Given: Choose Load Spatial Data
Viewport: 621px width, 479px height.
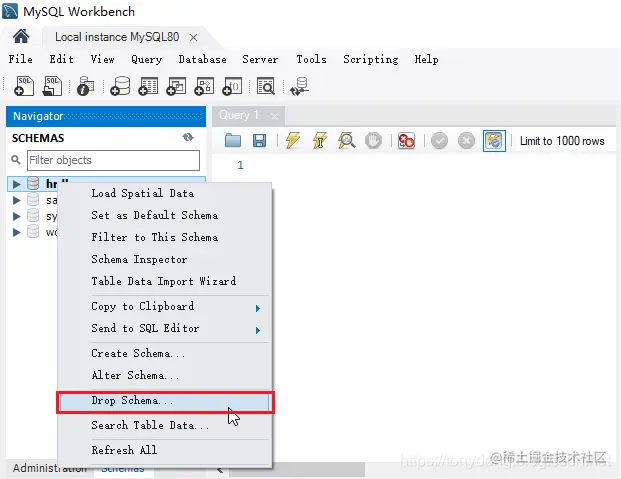Looking at the screenshot, I should click(x=165, y=193).
